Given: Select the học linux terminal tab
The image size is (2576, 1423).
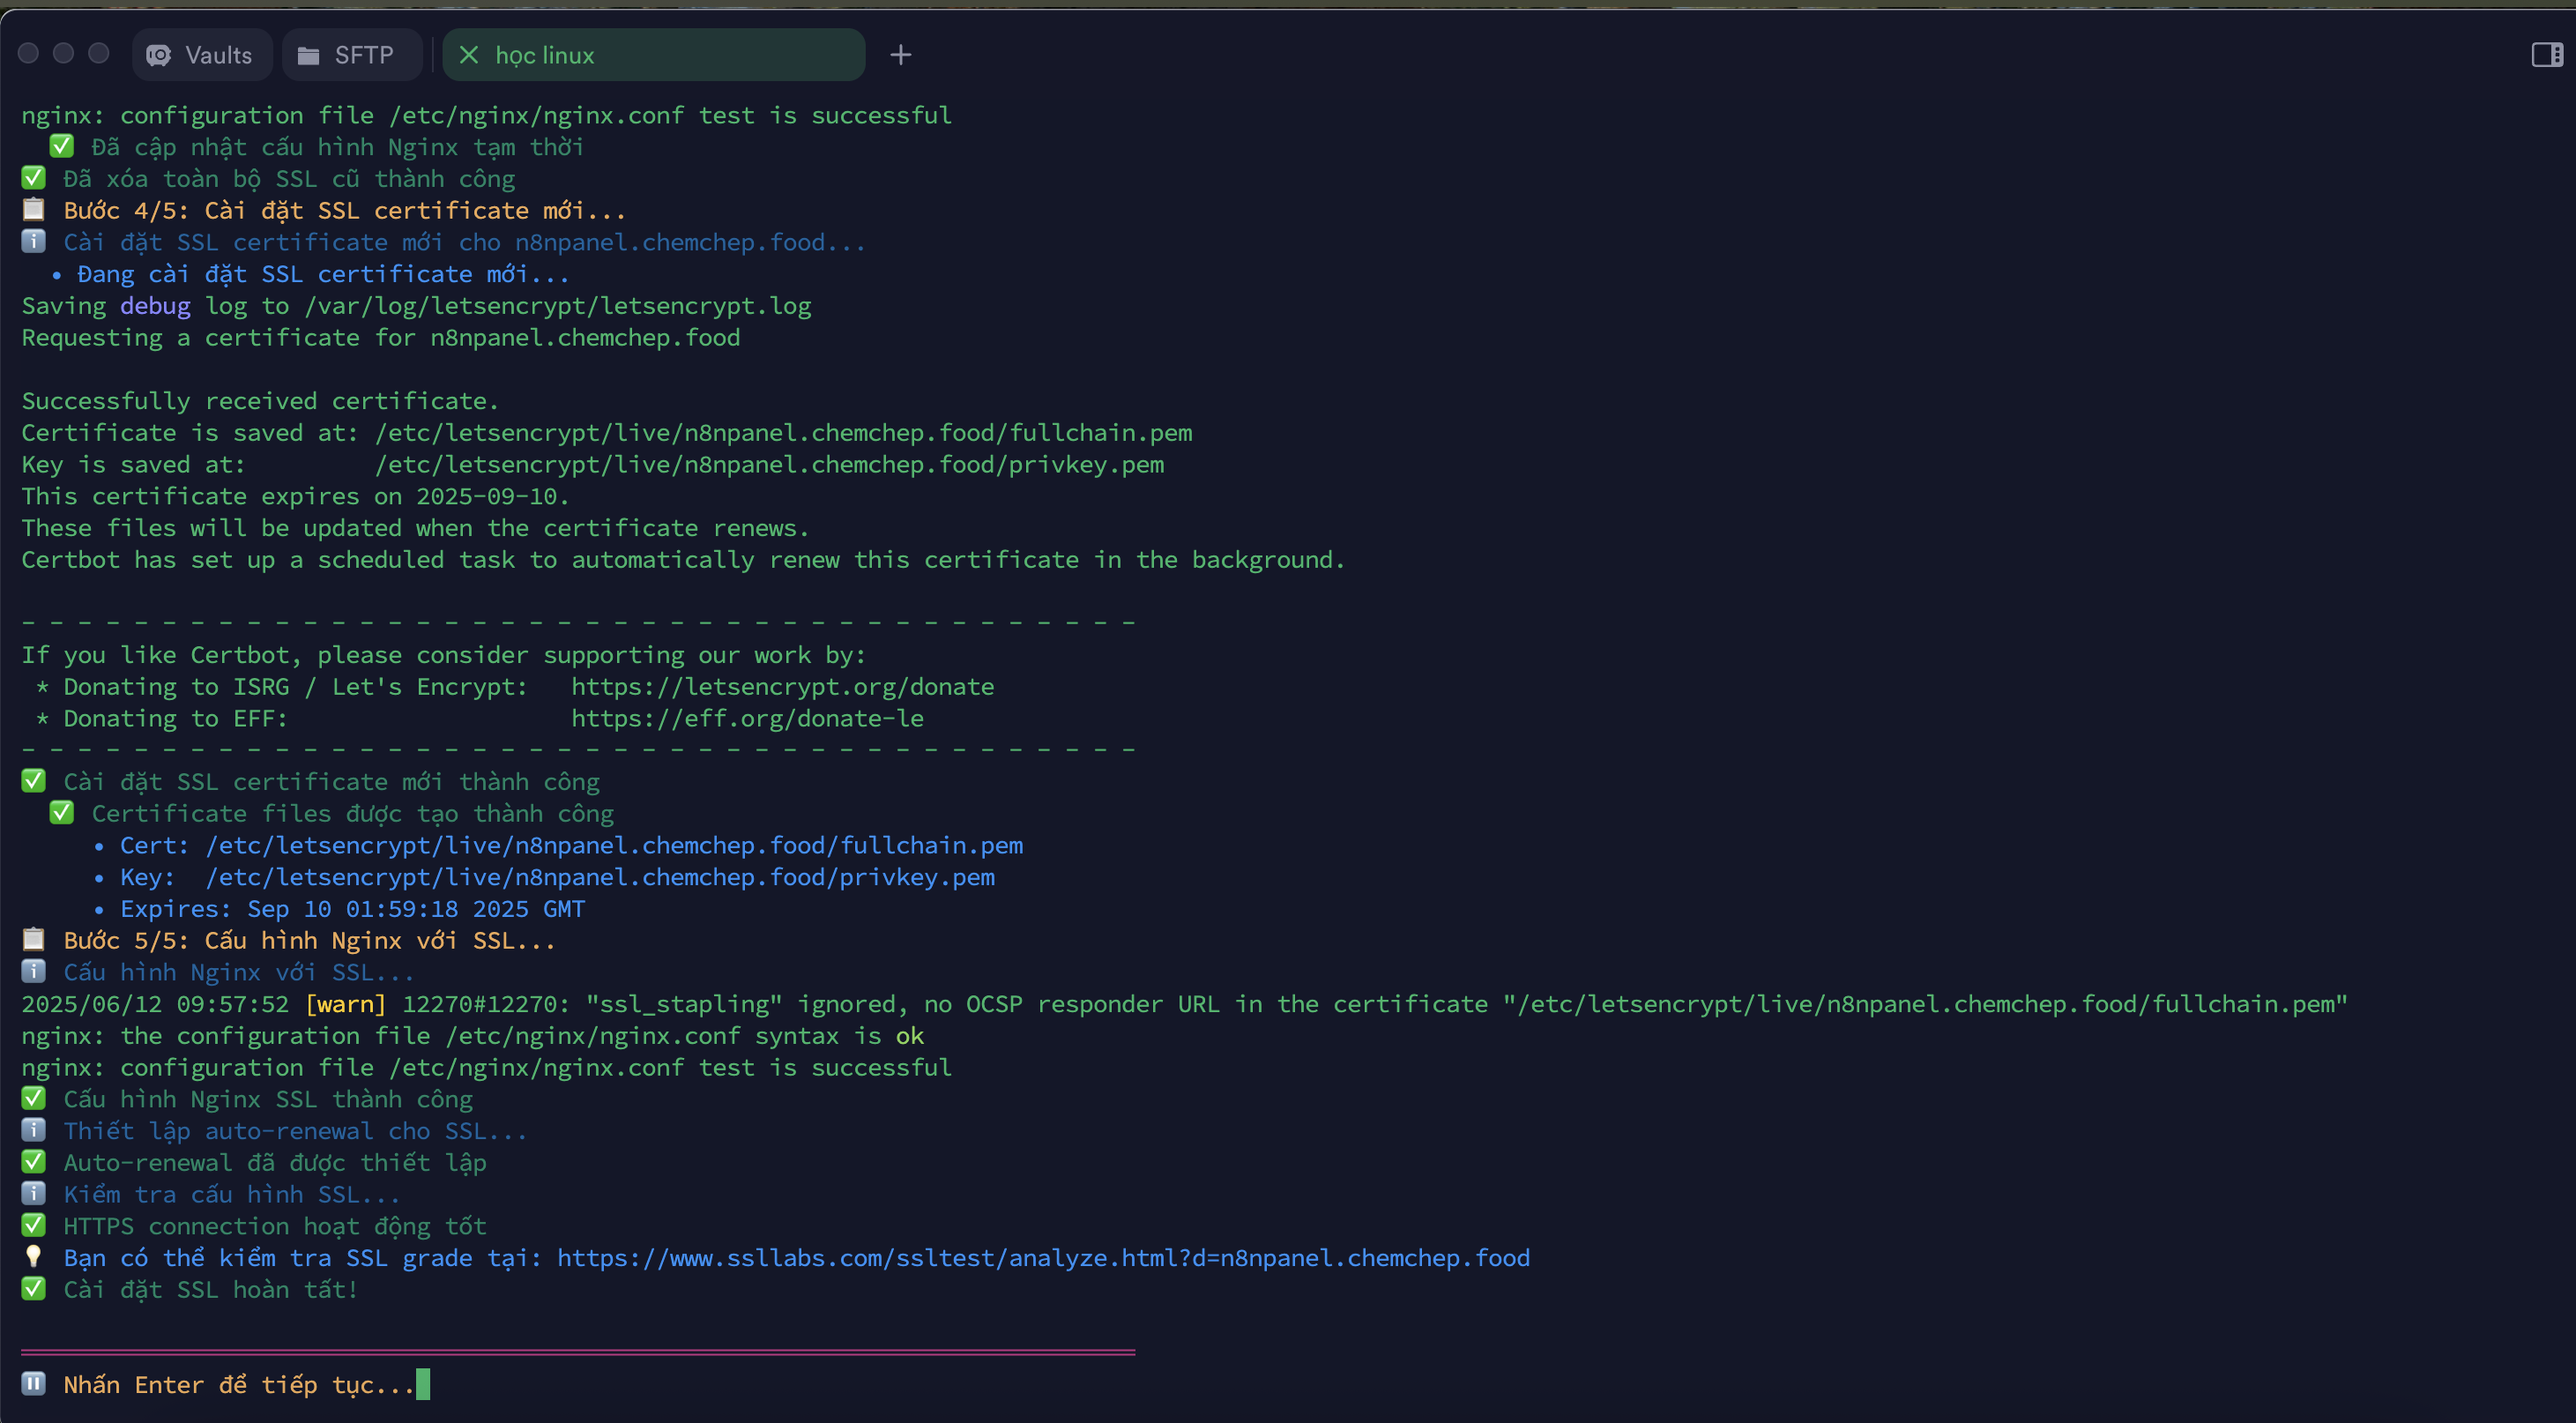Looking at the screenshot, I should [x=653, y=55].
